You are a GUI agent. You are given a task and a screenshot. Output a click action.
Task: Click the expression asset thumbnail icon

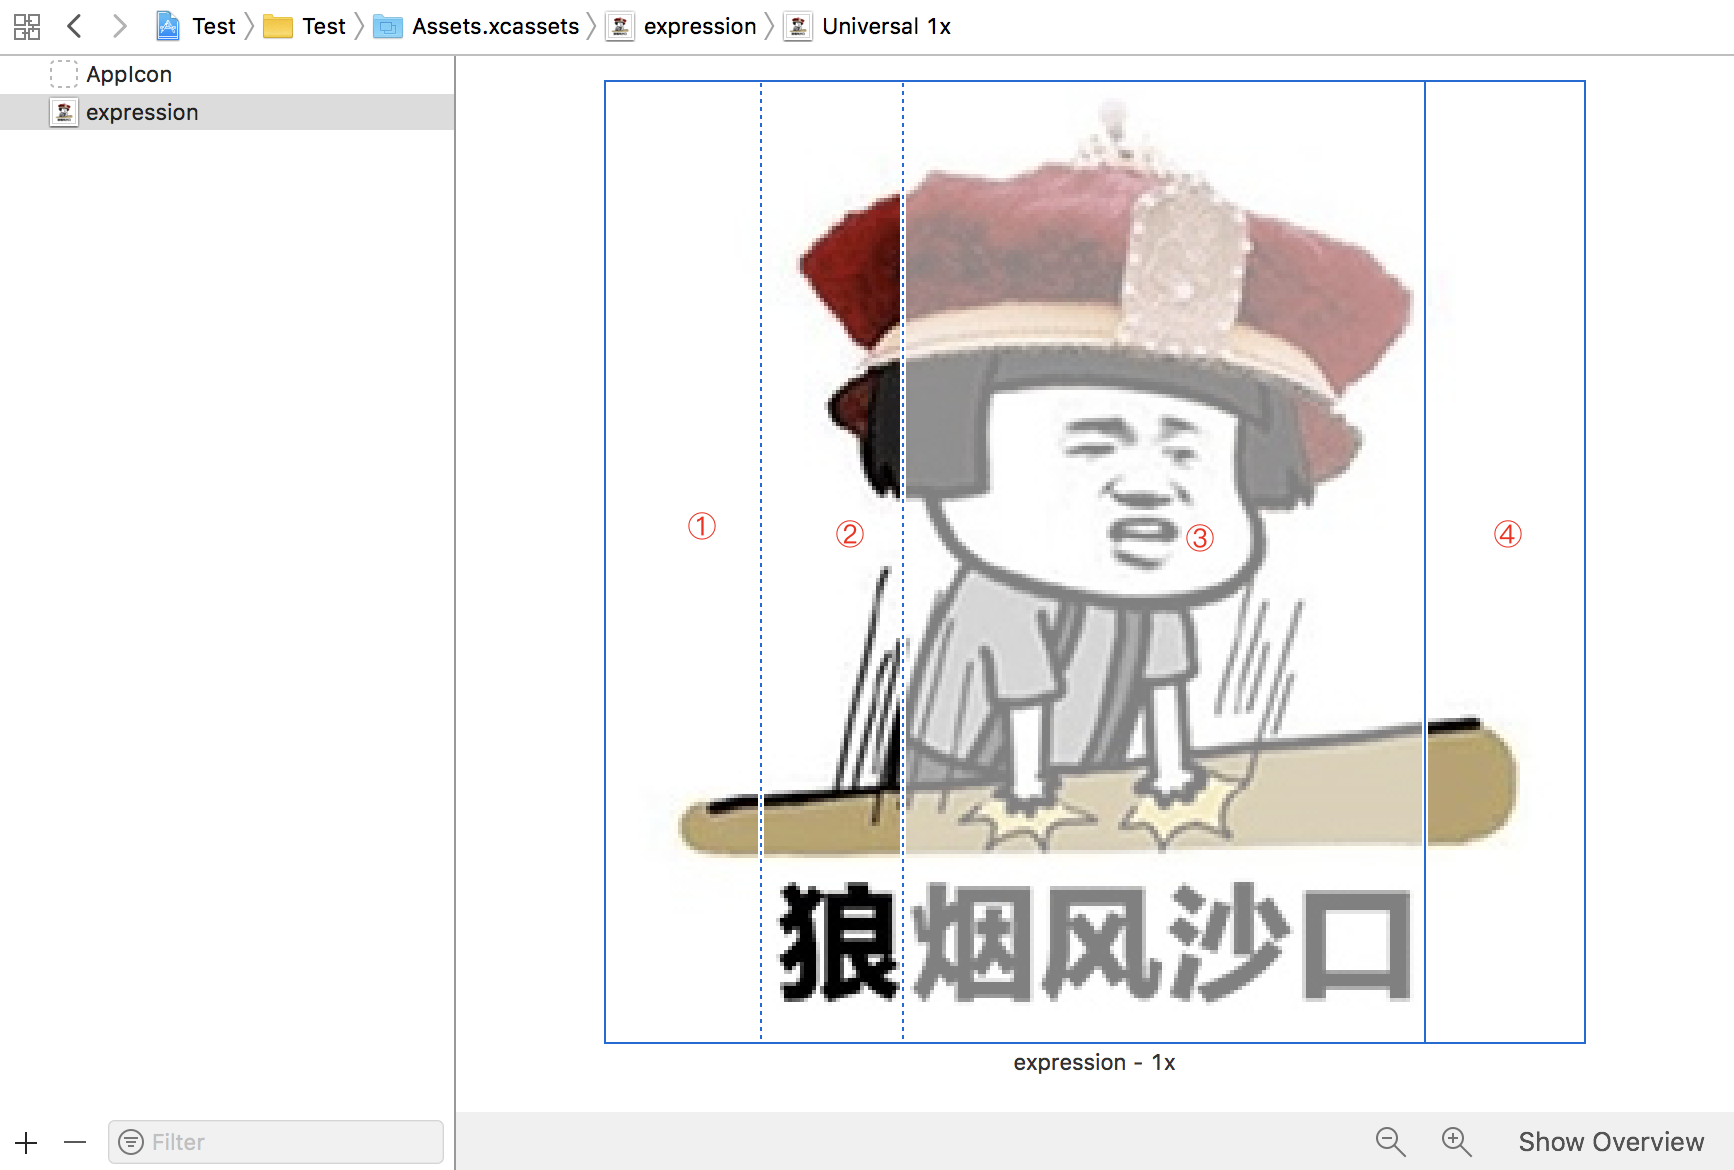point(64,112)
